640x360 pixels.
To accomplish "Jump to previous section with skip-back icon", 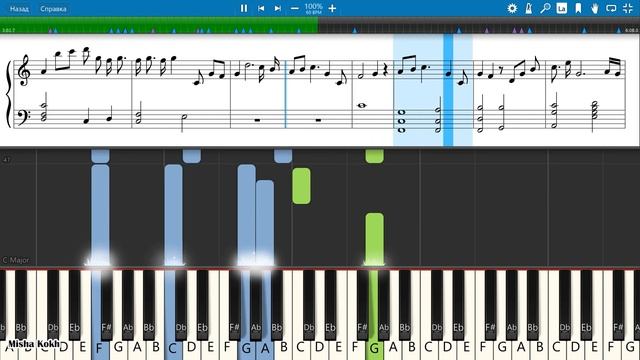I will tap(261, 8).
